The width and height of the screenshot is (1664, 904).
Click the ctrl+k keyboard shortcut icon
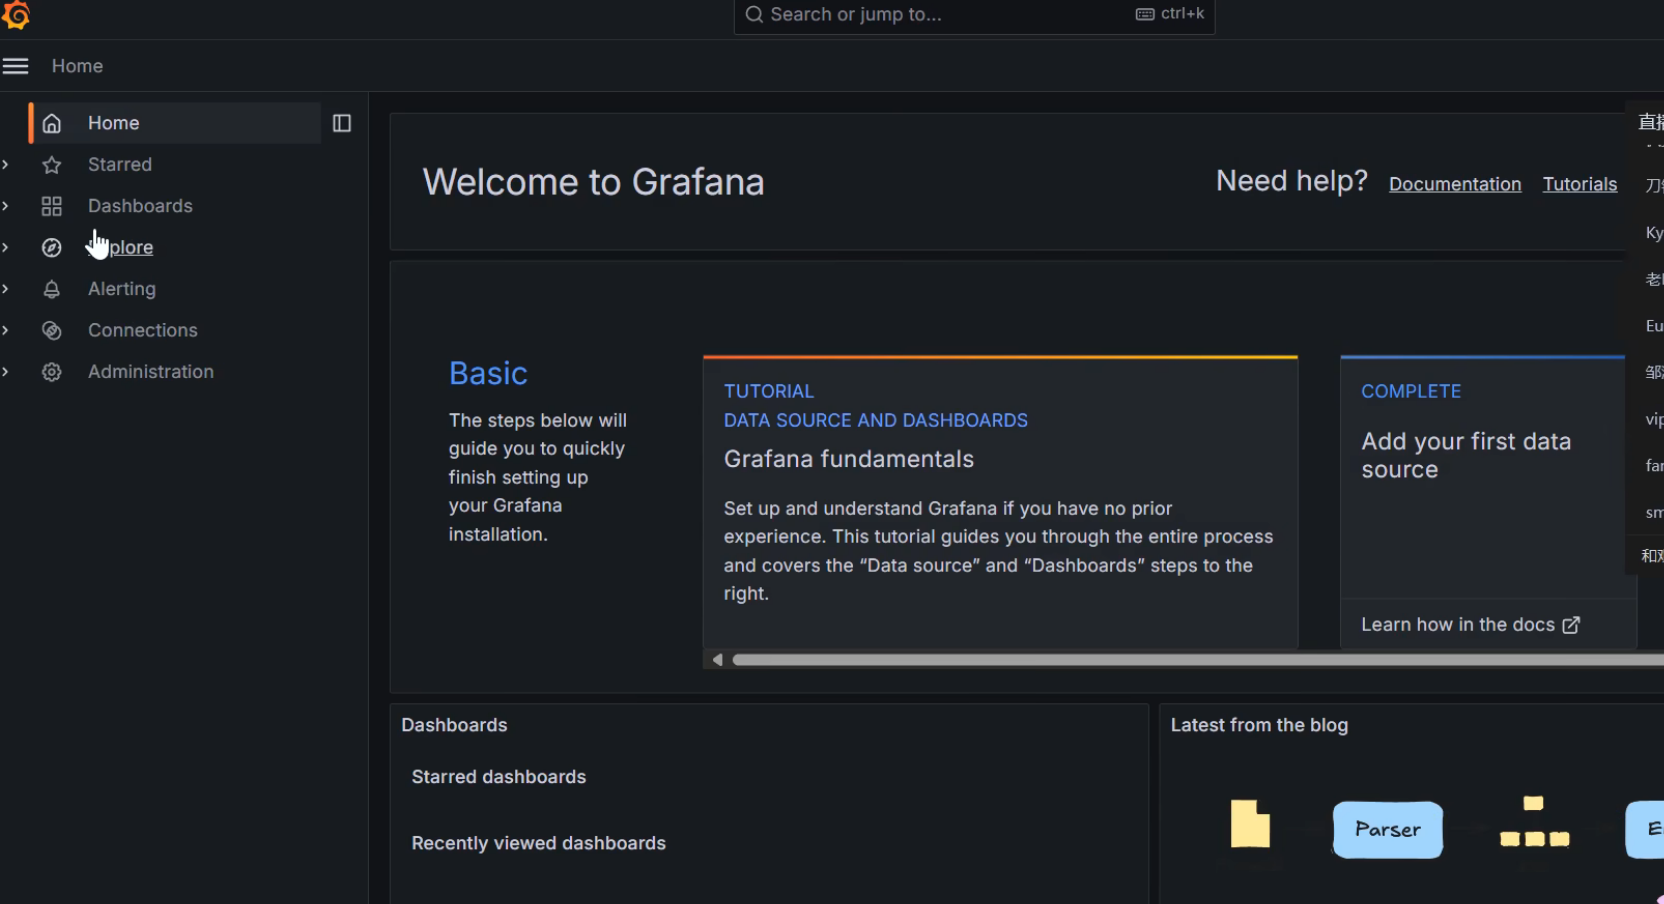point(1145,14)
